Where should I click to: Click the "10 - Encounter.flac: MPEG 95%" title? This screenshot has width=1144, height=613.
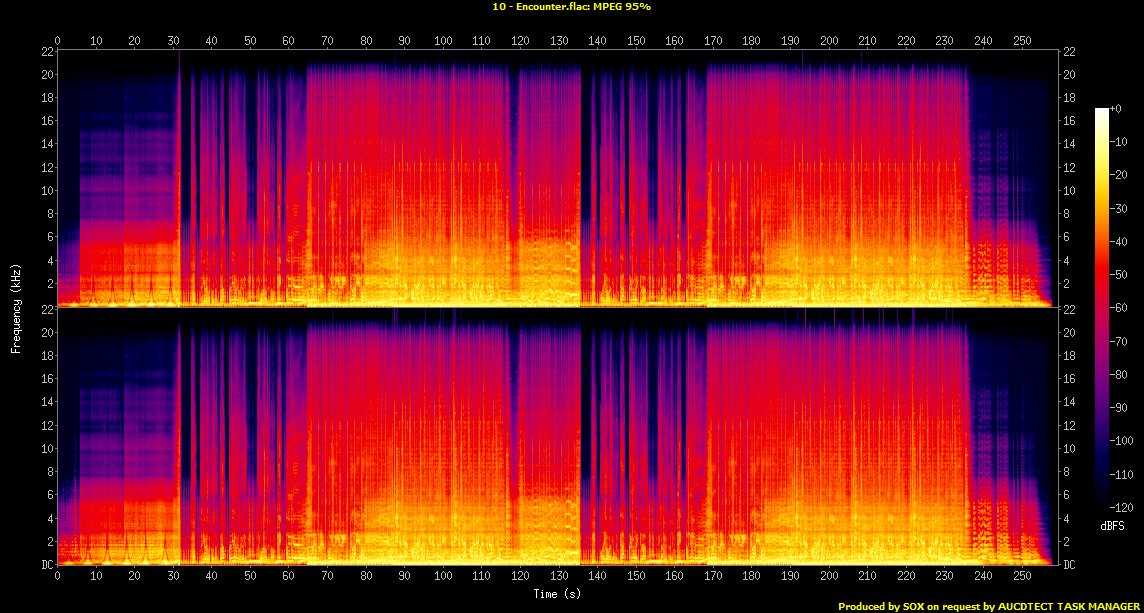tap(569, 6)
